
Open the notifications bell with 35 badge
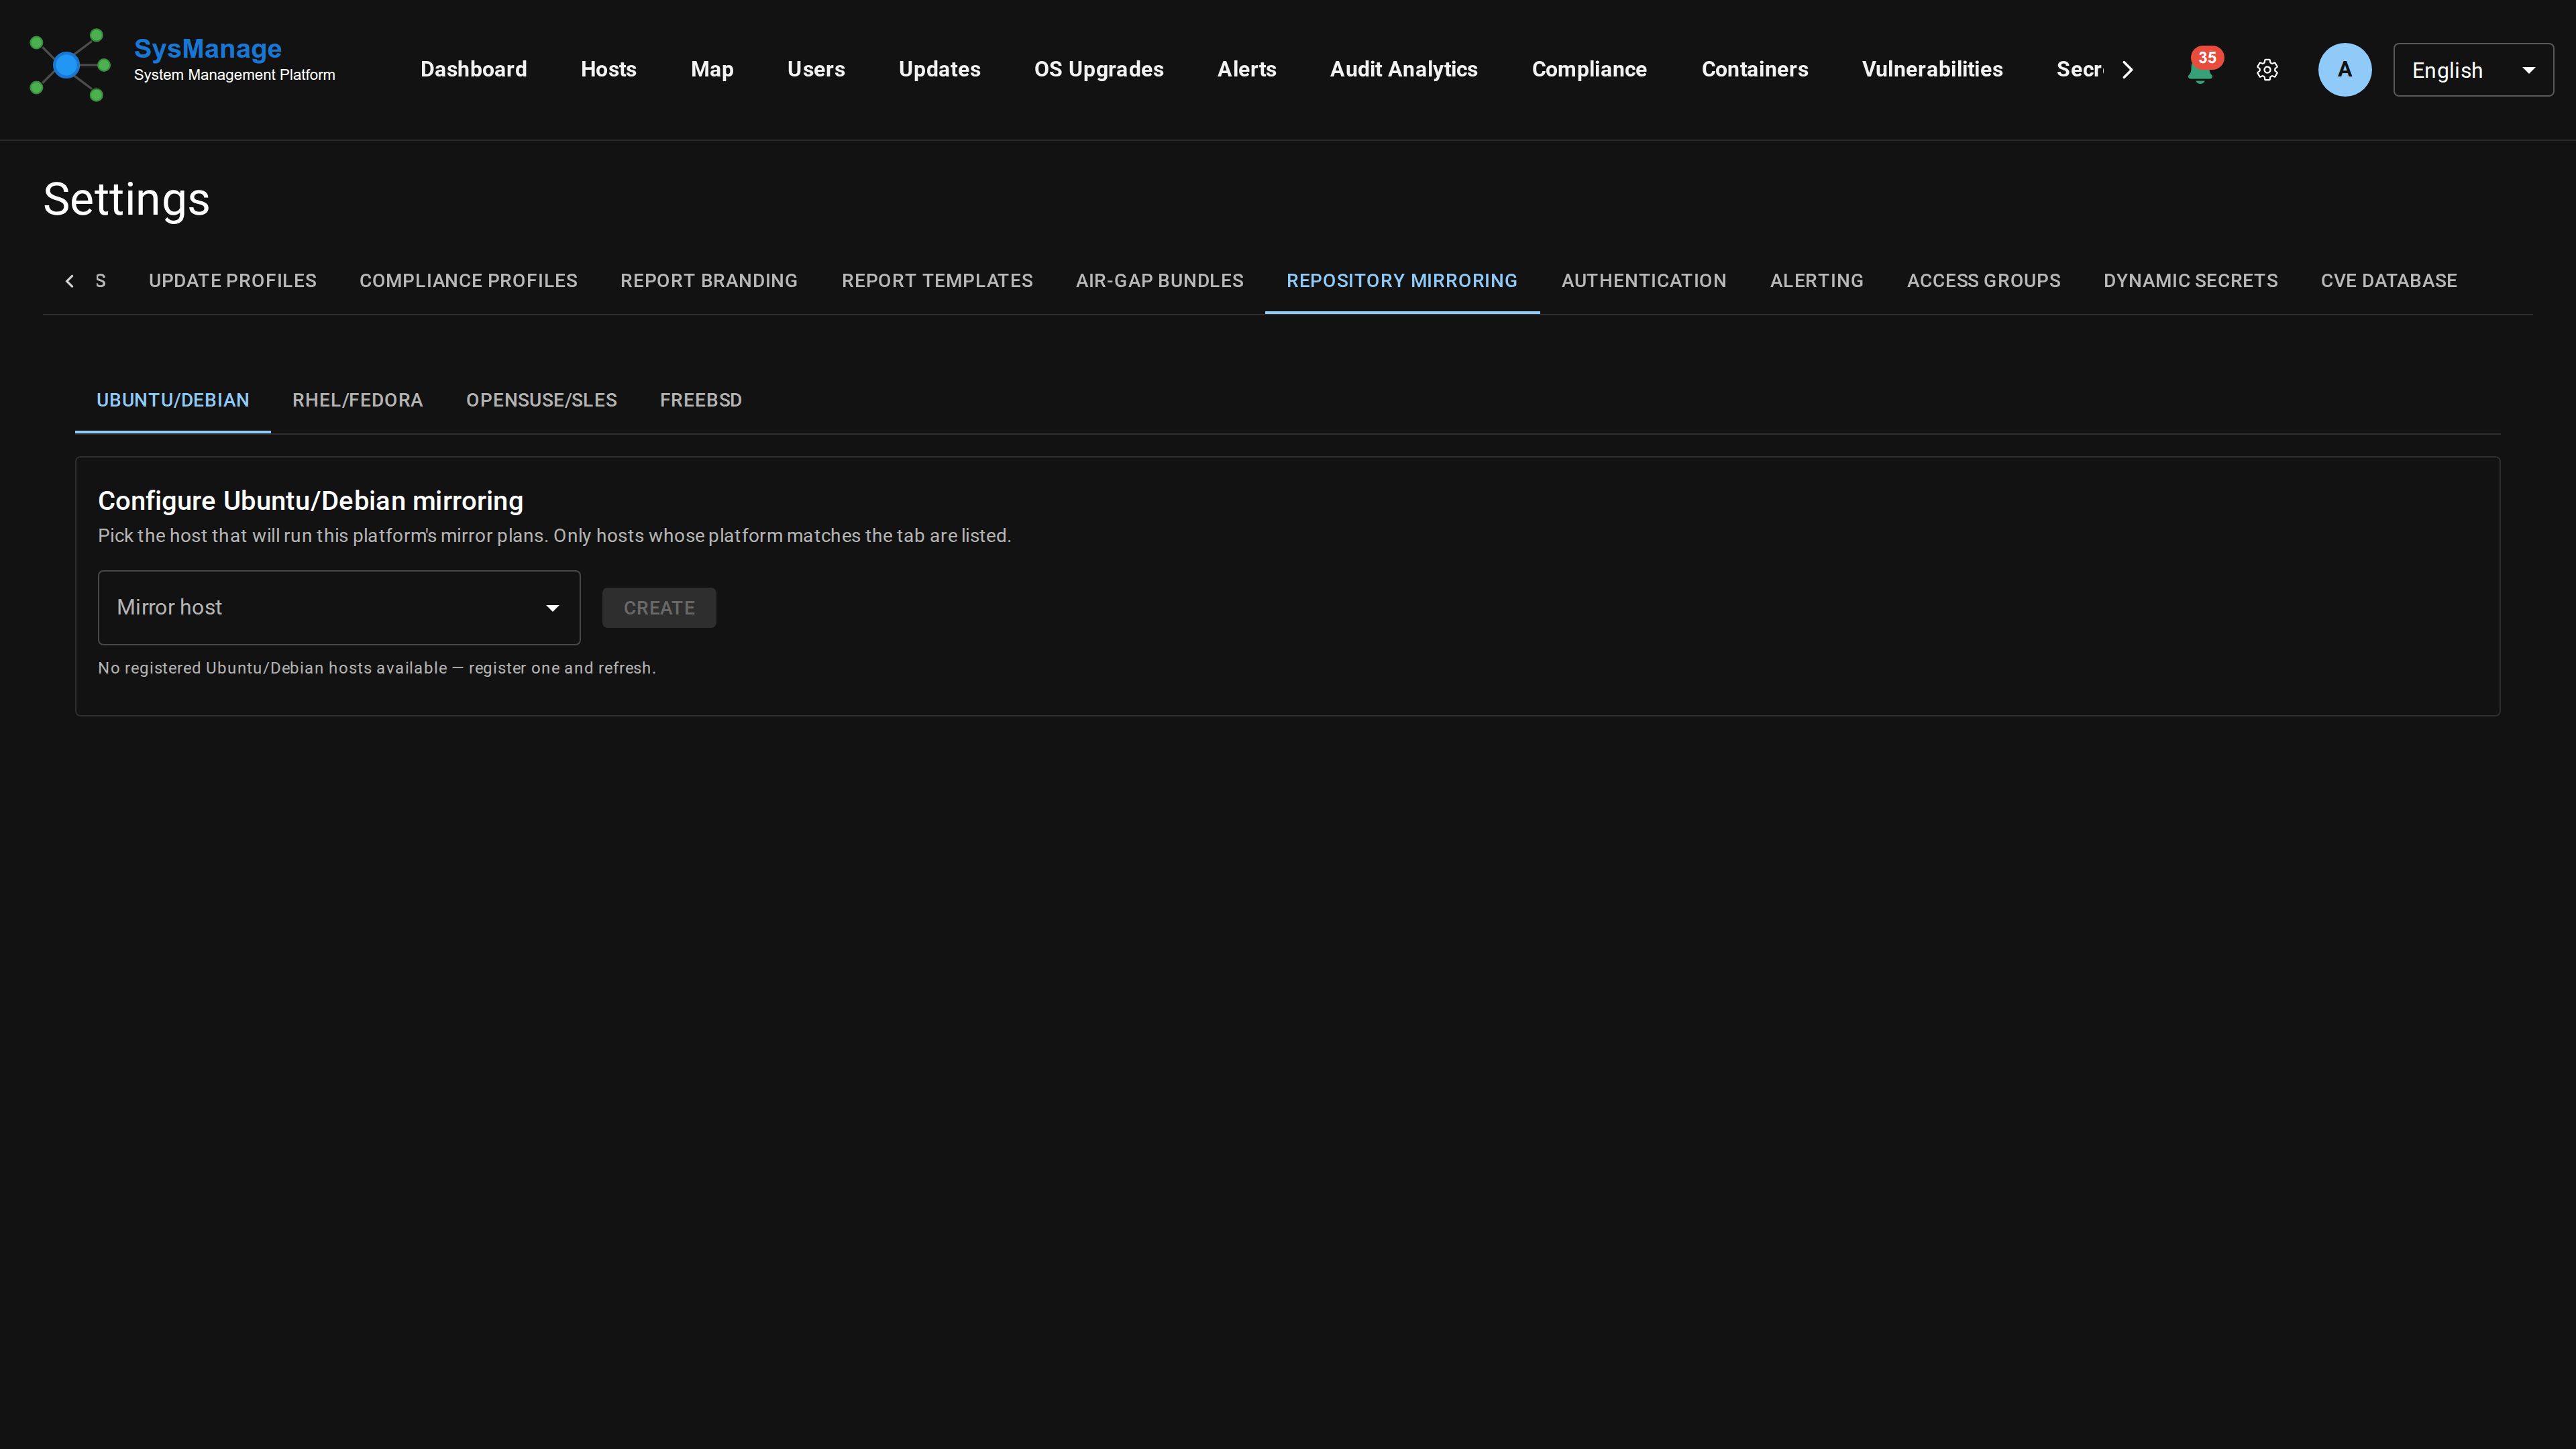[2201, 68]
